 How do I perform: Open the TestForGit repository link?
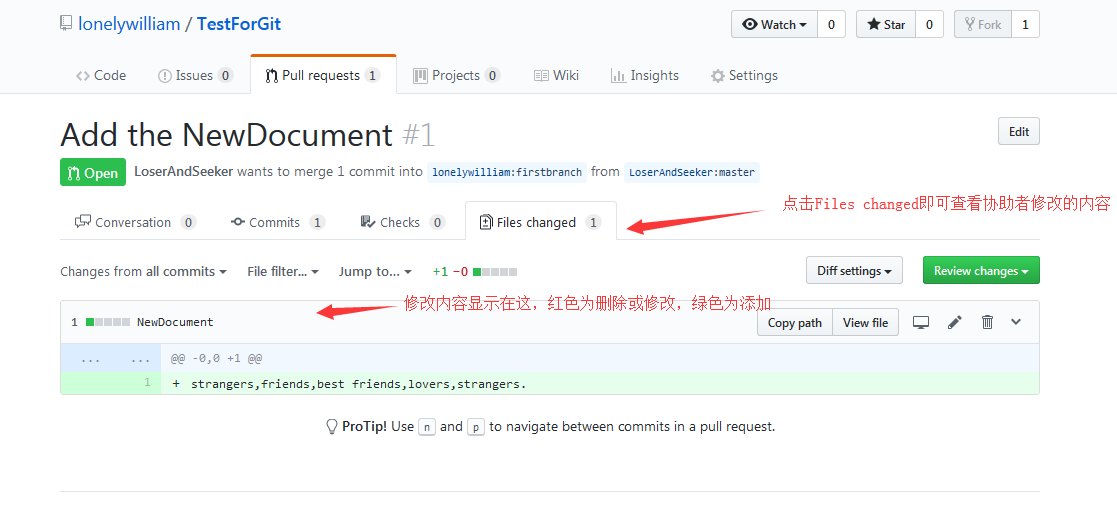point(239,24)
